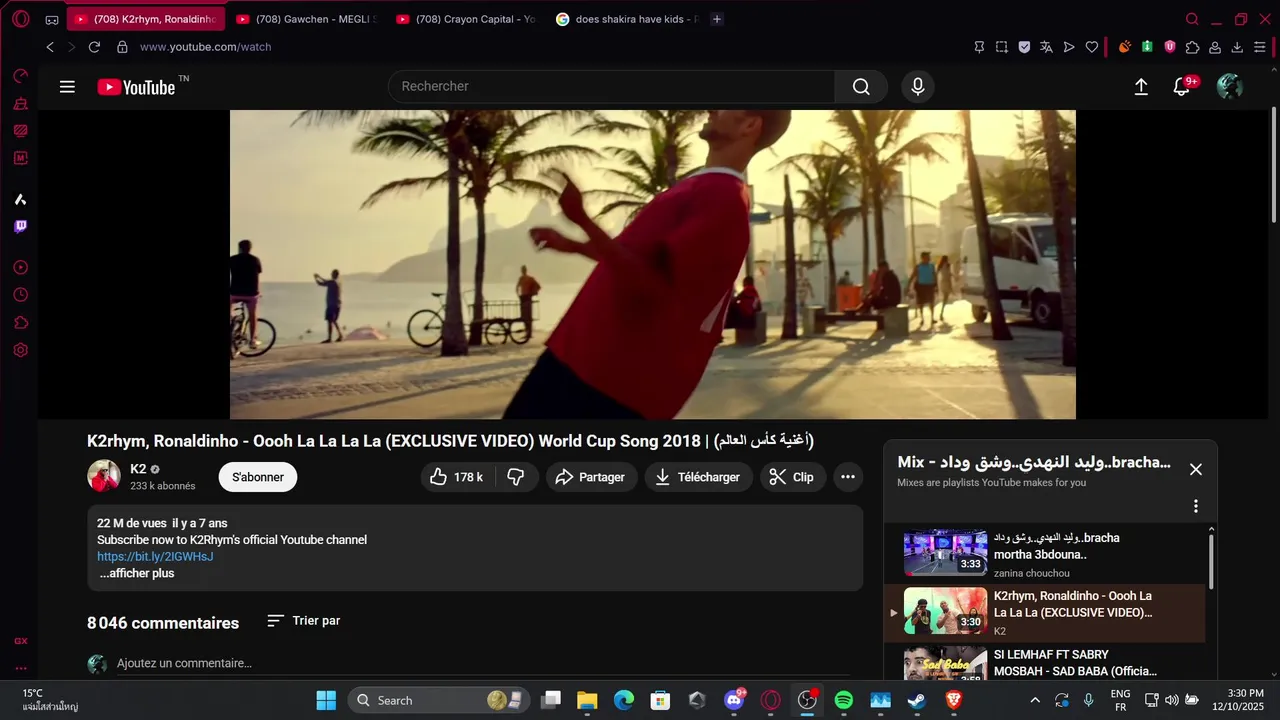This screenshot has width=1280, height=720.
Task: Open the ad blocker shield icon
Action: tap(1024, 47)
